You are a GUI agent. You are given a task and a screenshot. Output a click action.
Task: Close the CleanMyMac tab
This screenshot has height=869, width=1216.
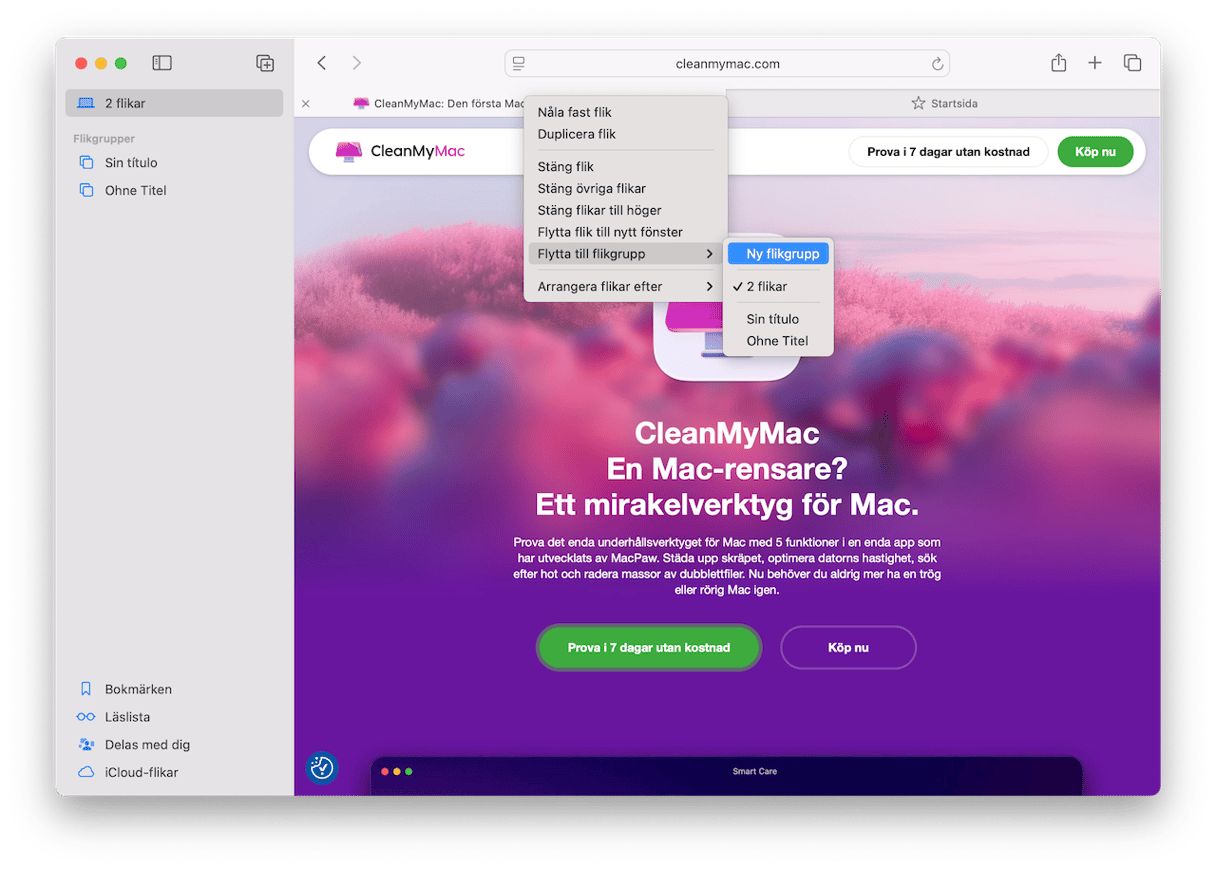click(306, 103)
